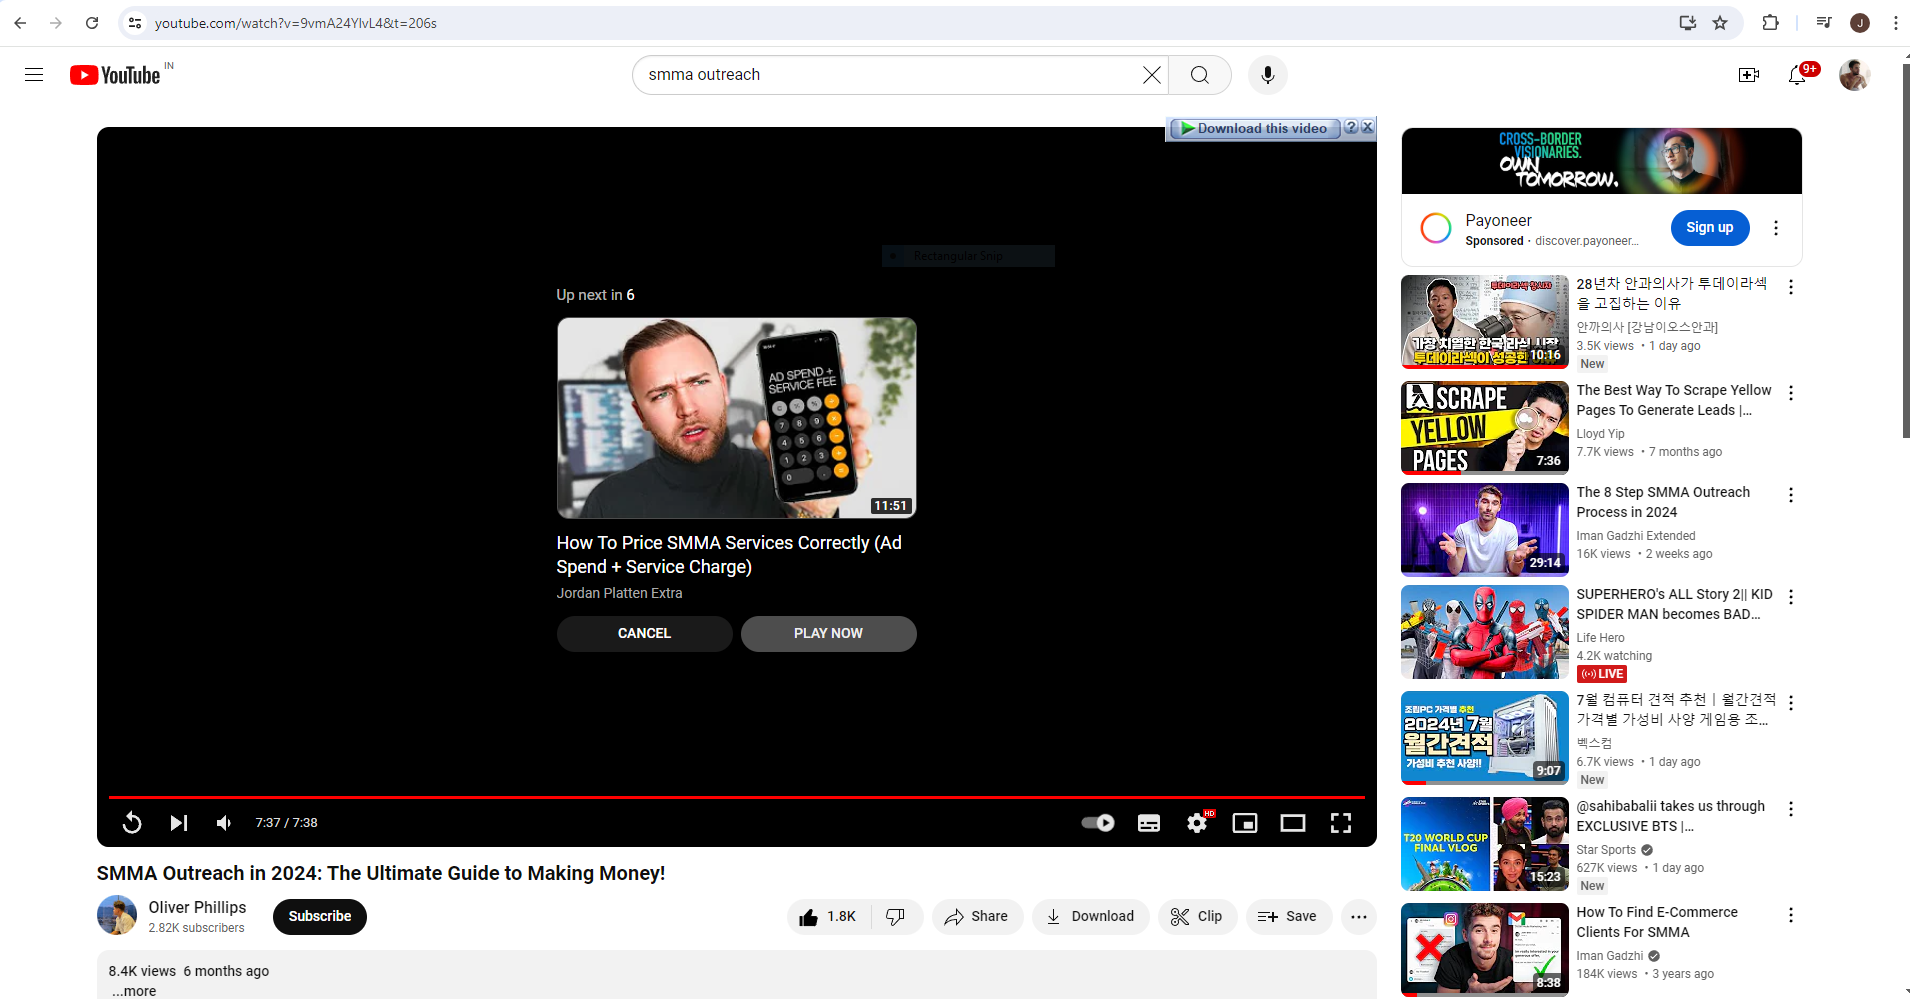Open the Chrome profile J avatar

[1860, 23]
